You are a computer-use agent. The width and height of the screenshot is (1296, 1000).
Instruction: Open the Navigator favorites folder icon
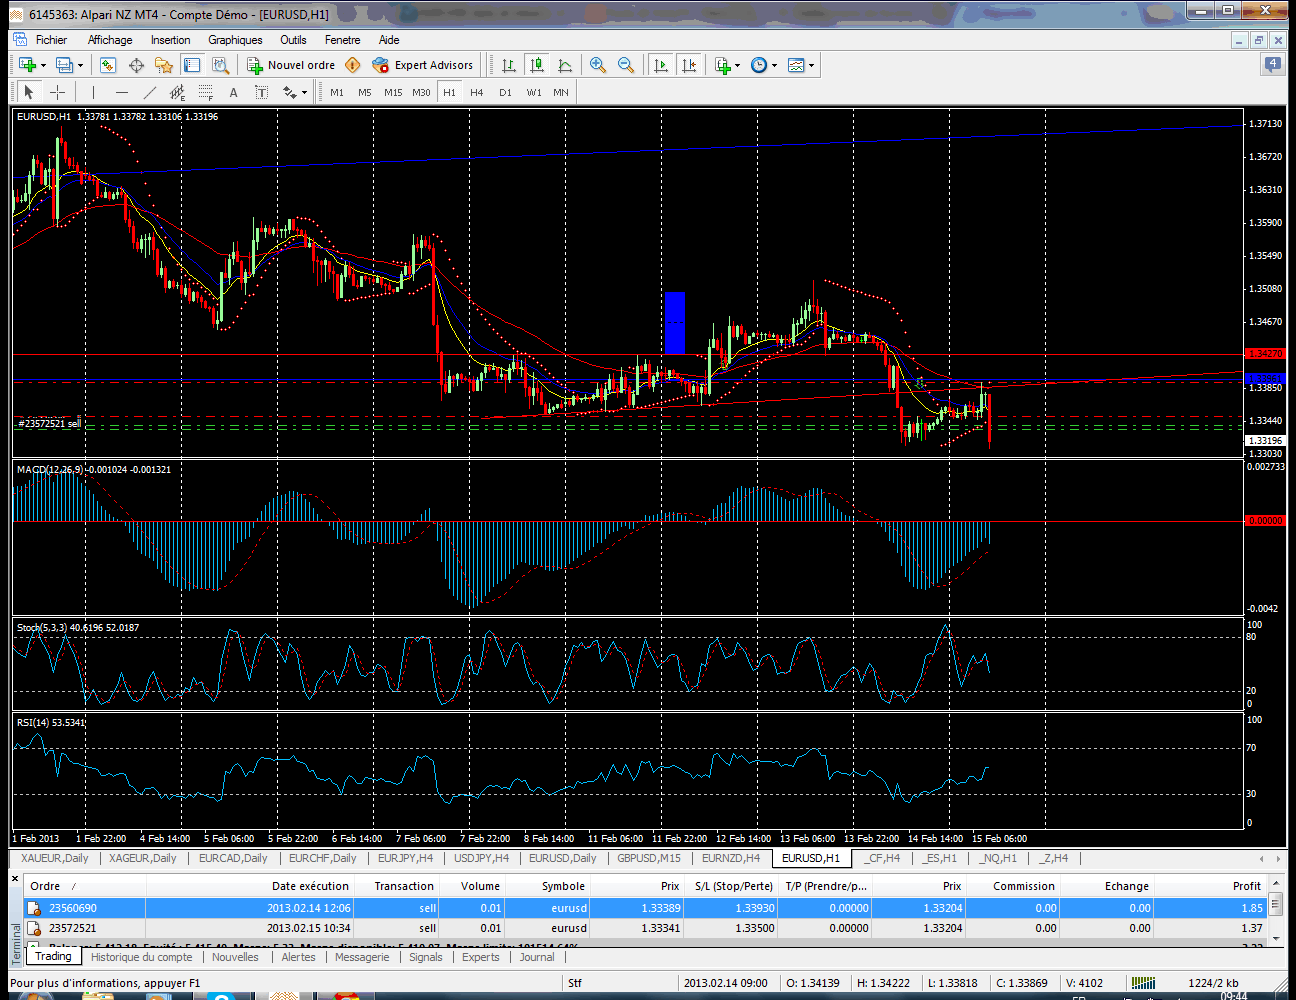tap(164, 65)
